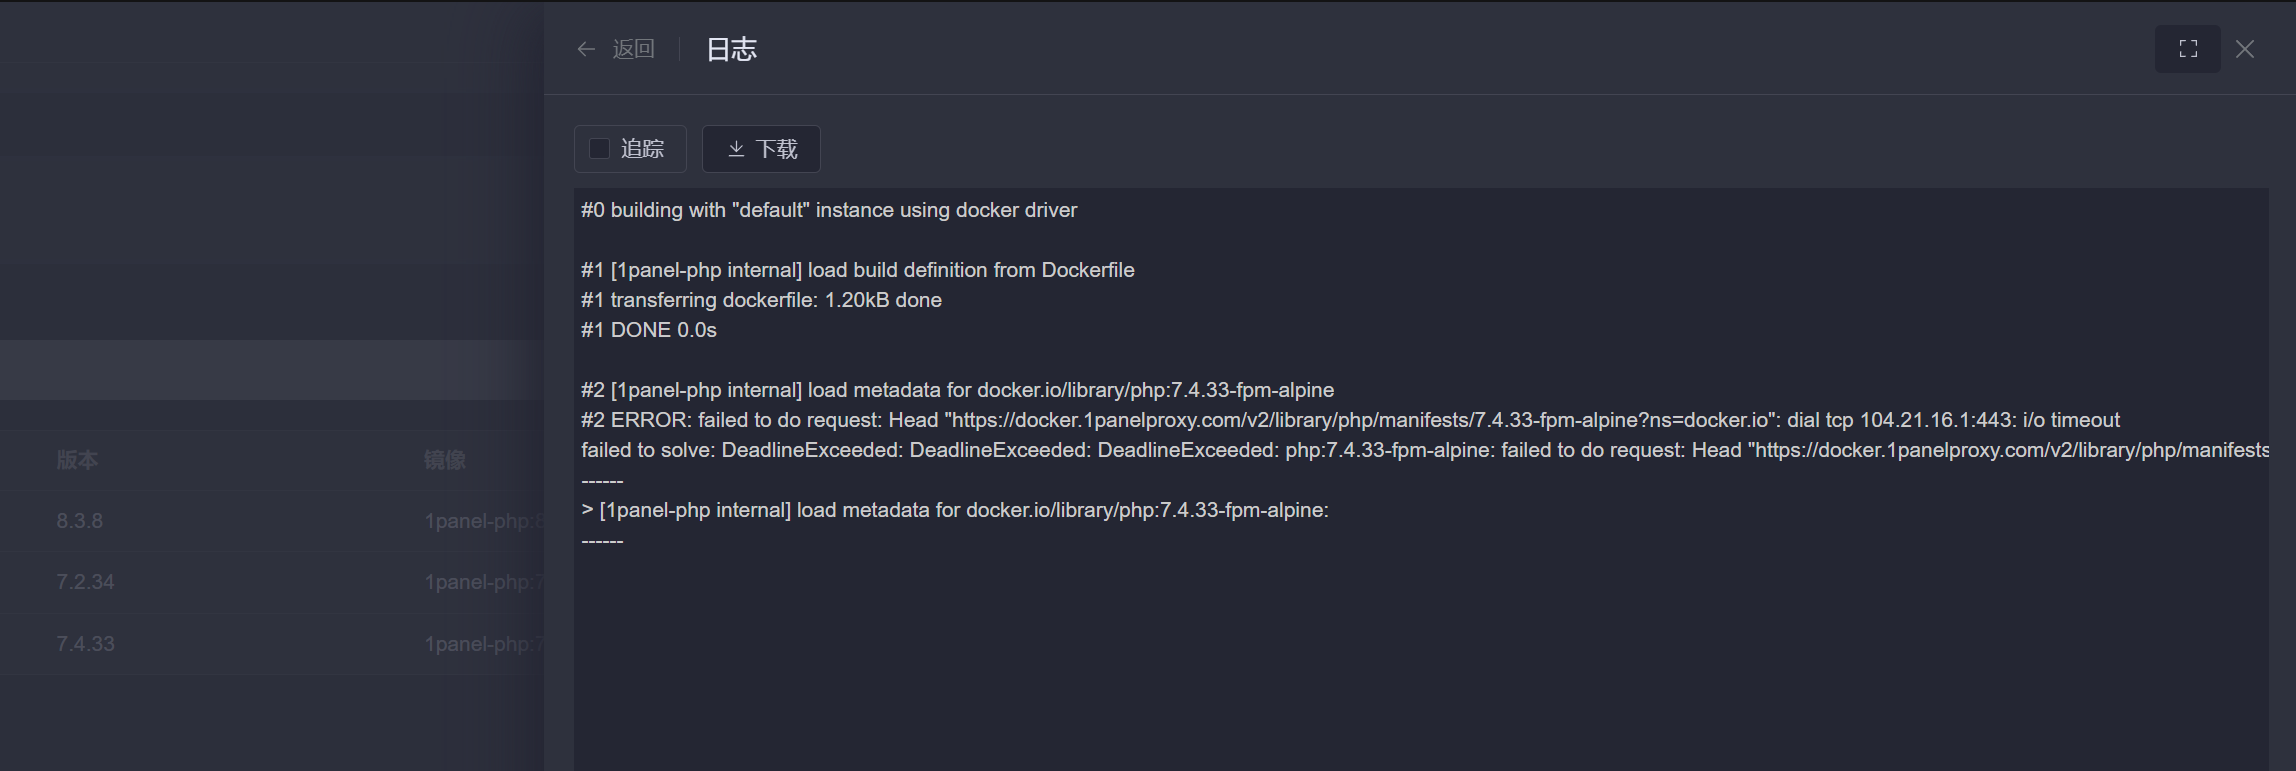Select the 7.2.34 version row

(x=272, y=582)
